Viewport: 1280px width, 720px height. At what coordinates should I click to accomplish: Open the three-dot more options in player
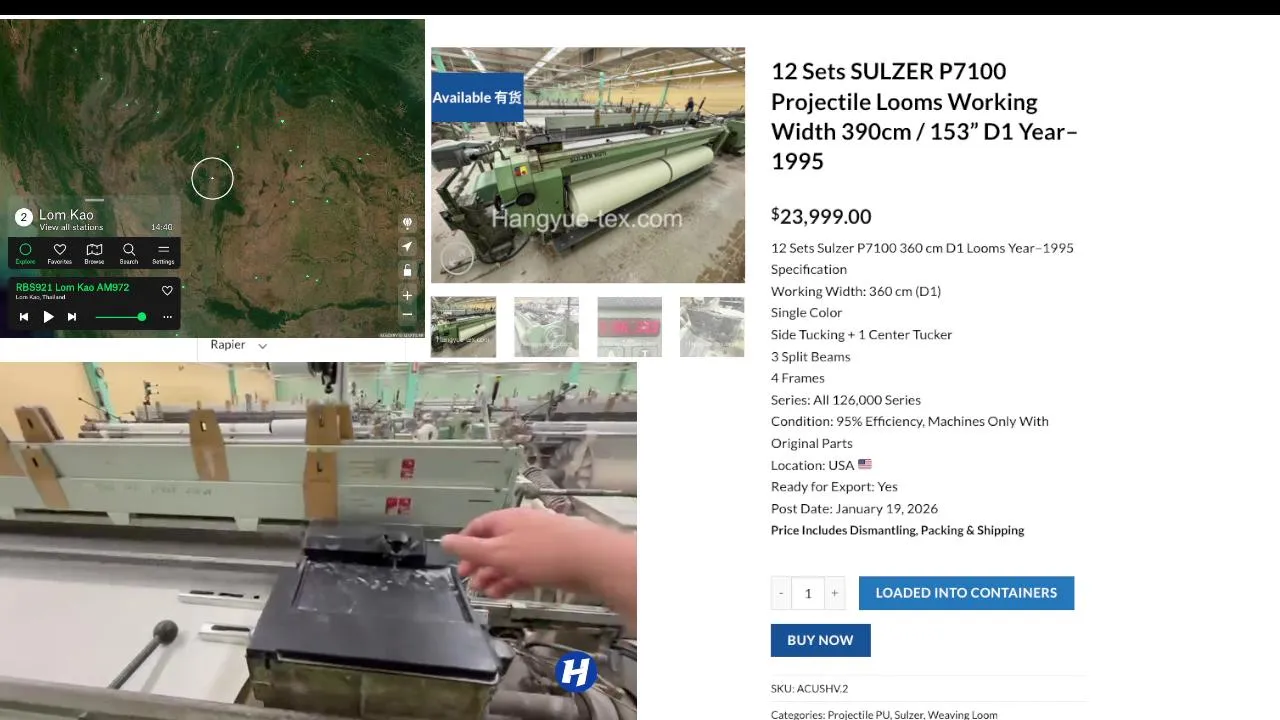(x=167, y=317)
